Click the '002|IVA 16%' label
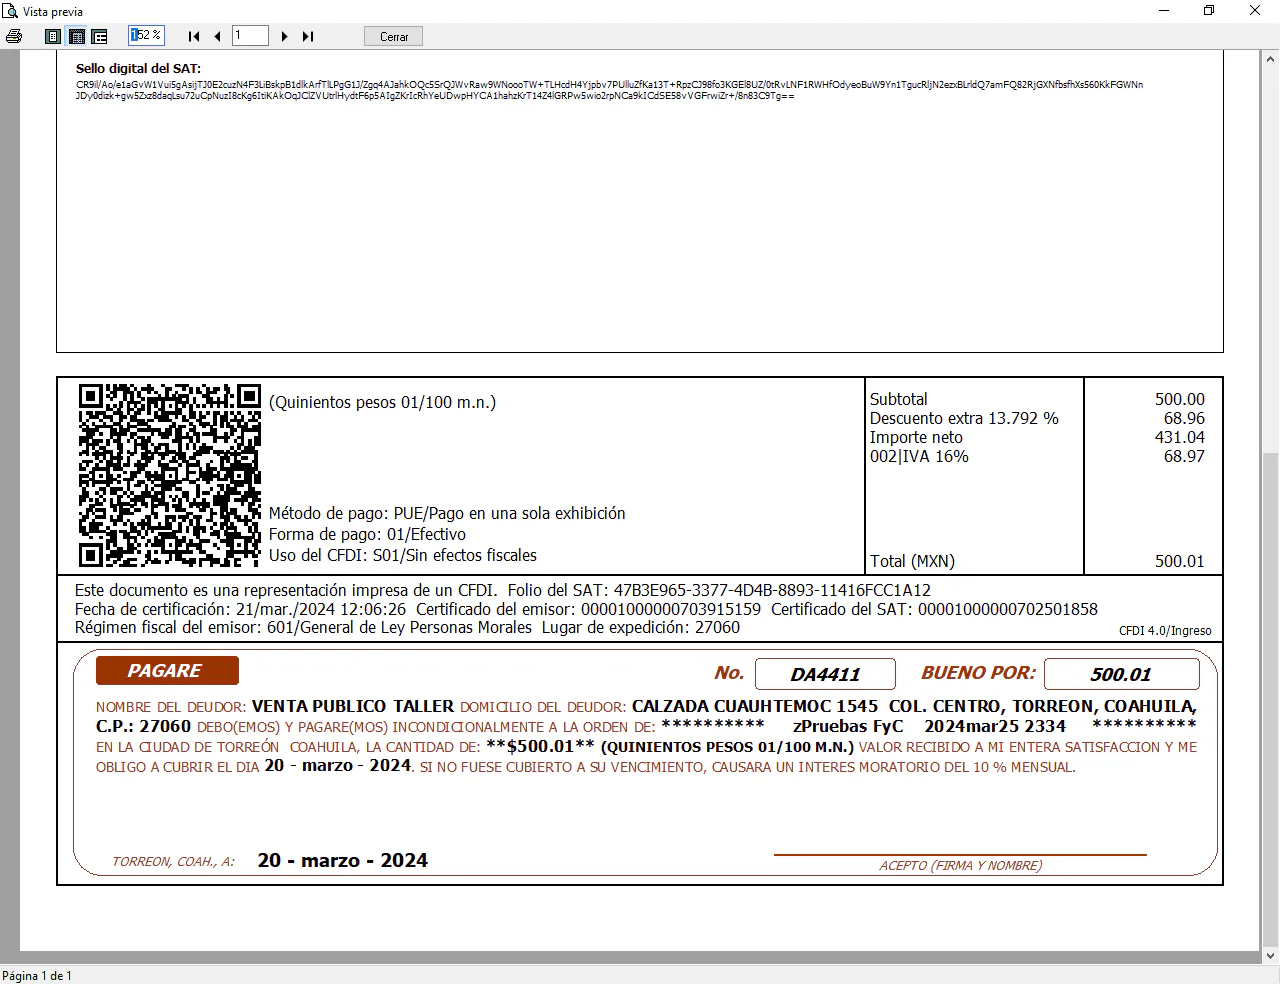The image size is (1280, 984). [x=919, y=456]
